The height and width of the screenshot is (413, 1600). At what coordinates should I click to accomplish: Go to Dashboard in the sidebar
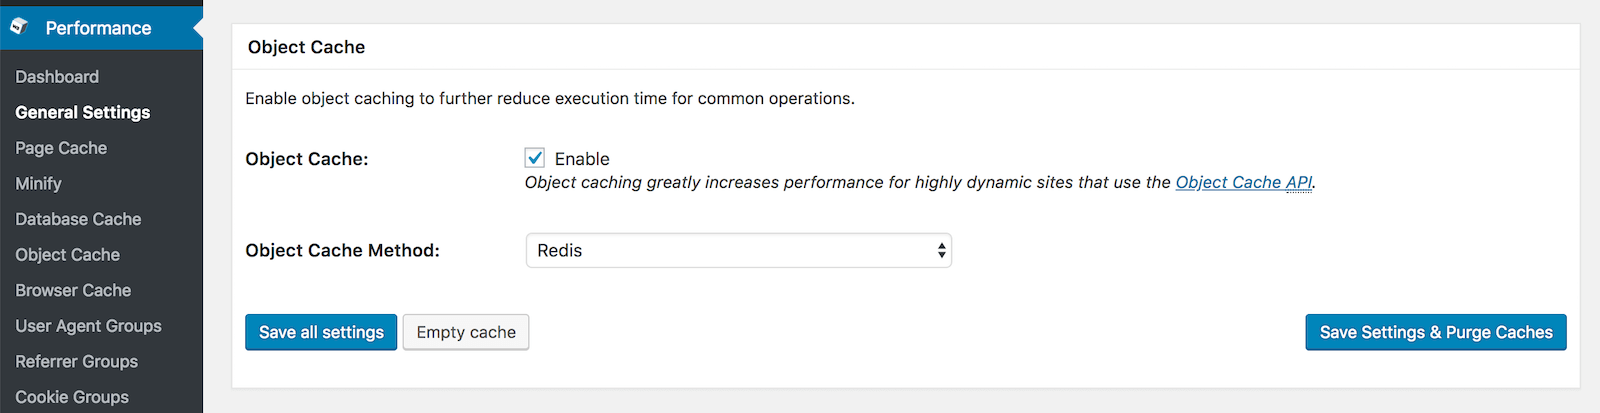(57, 77)
